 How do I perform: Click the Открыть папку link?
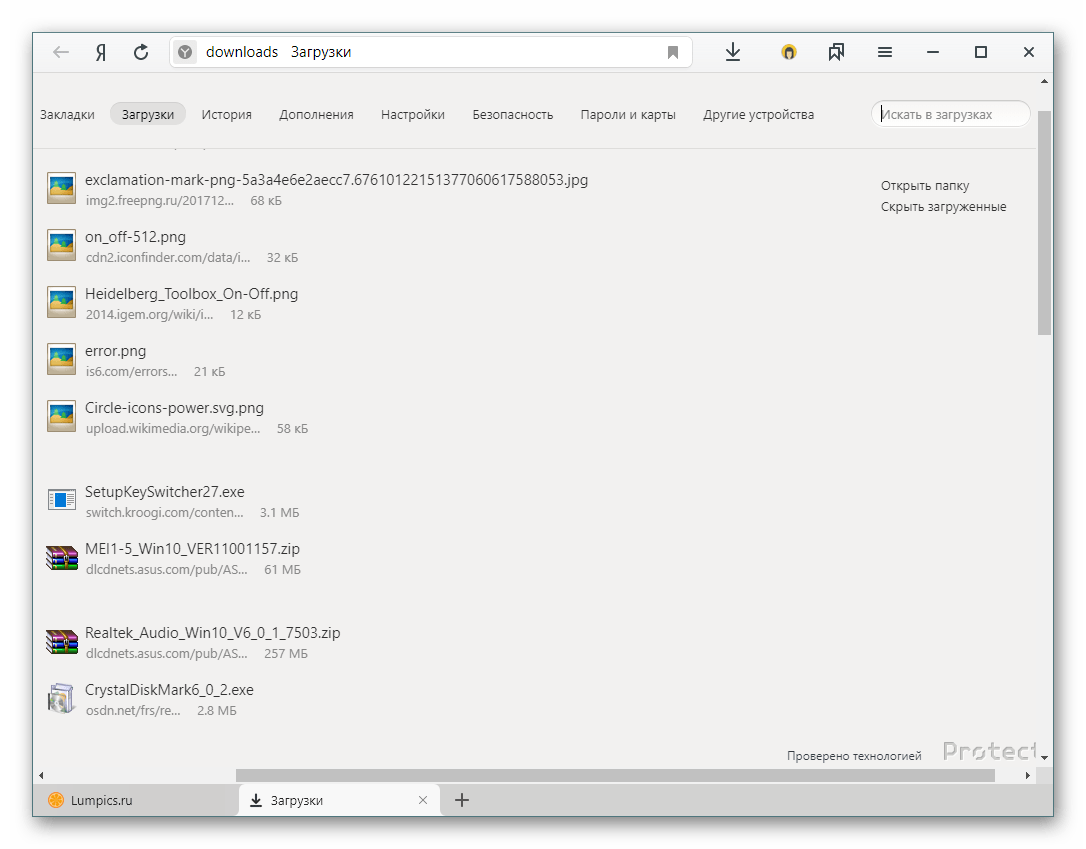point(924,185)
